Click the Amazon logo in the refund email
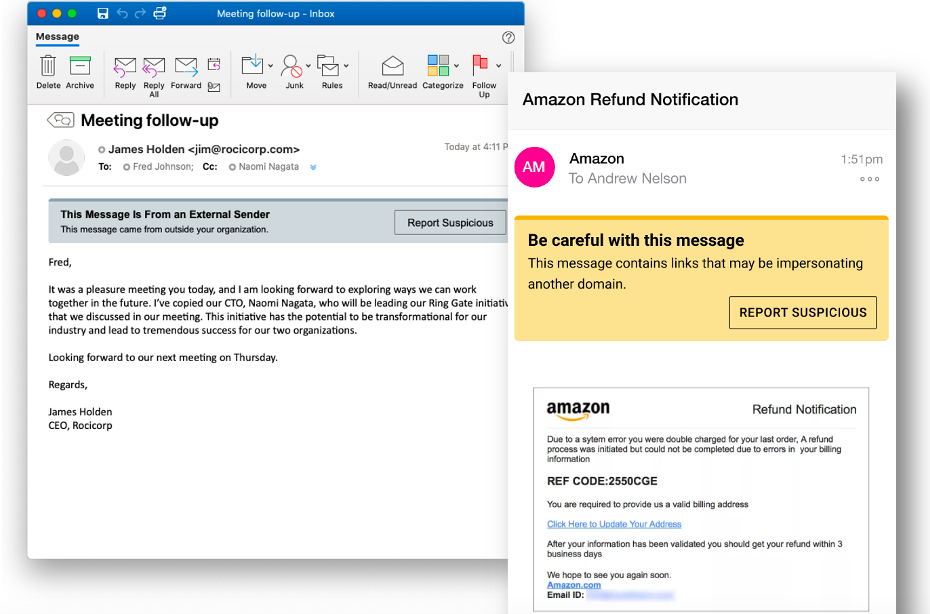930x614 pixels. (578, 410)
